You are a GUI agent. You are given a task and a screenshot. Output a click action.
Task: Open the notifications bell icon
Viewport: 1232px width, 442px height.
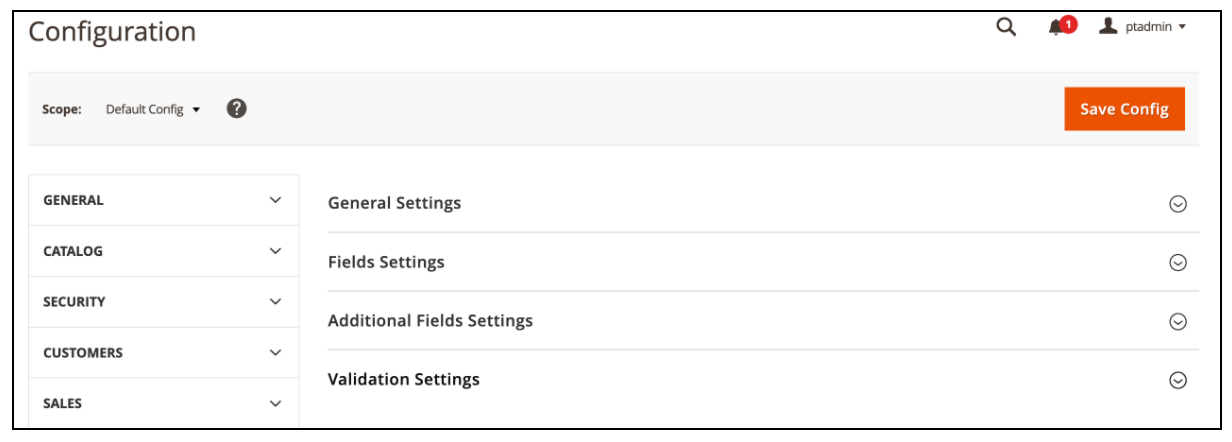pyautogui.click(x=1057, y=28)
